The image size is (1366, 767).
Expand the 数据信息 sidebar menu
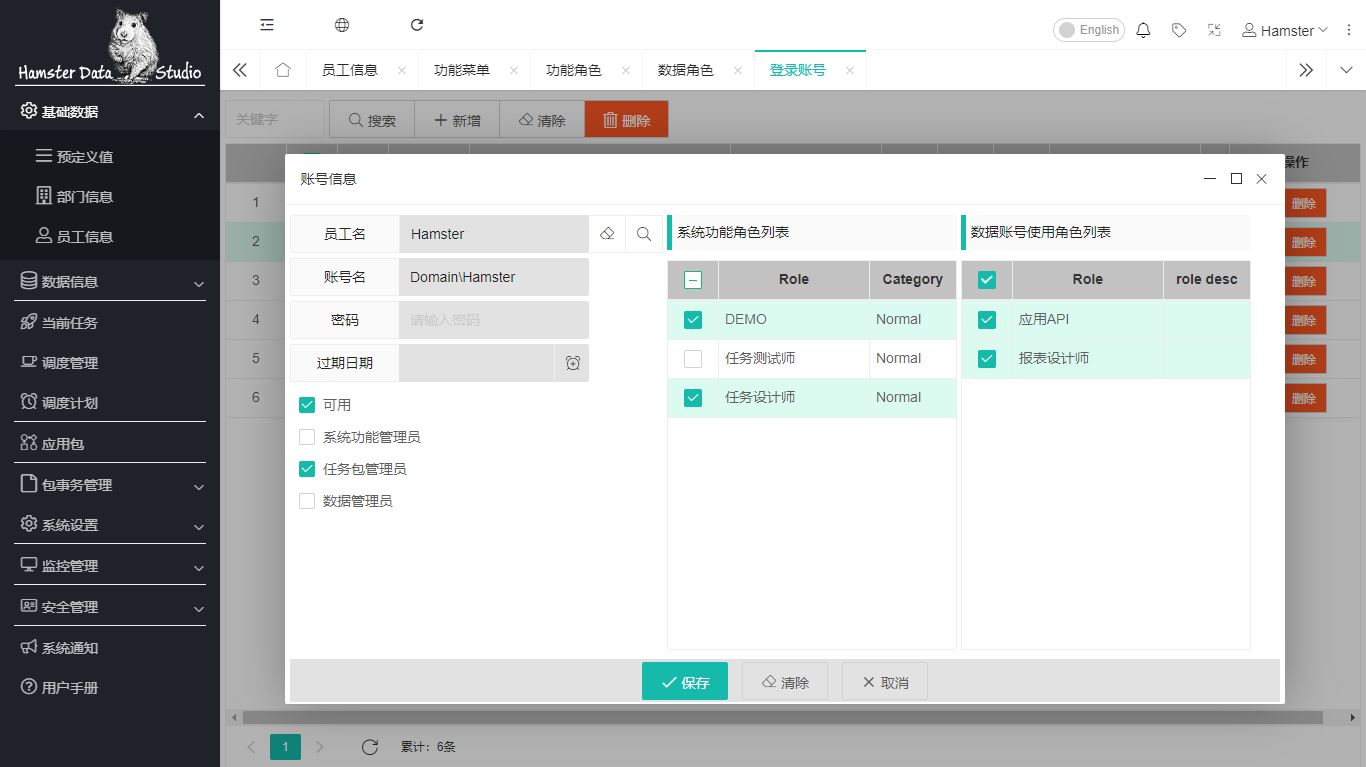click(x=110, y=282)
